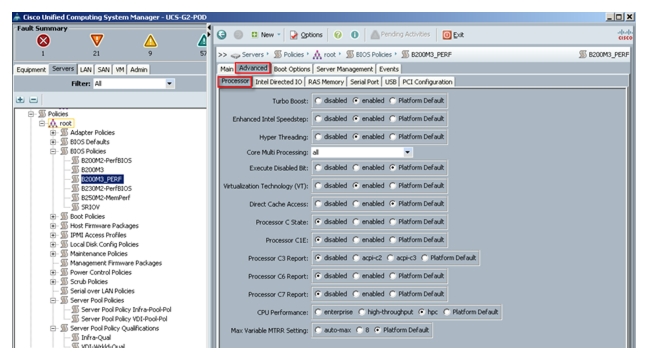Image resolution: width=649 pixels, height=361 pixels.
Task: Click the Scrub Policies tree icon
Action: click(64, 282)
